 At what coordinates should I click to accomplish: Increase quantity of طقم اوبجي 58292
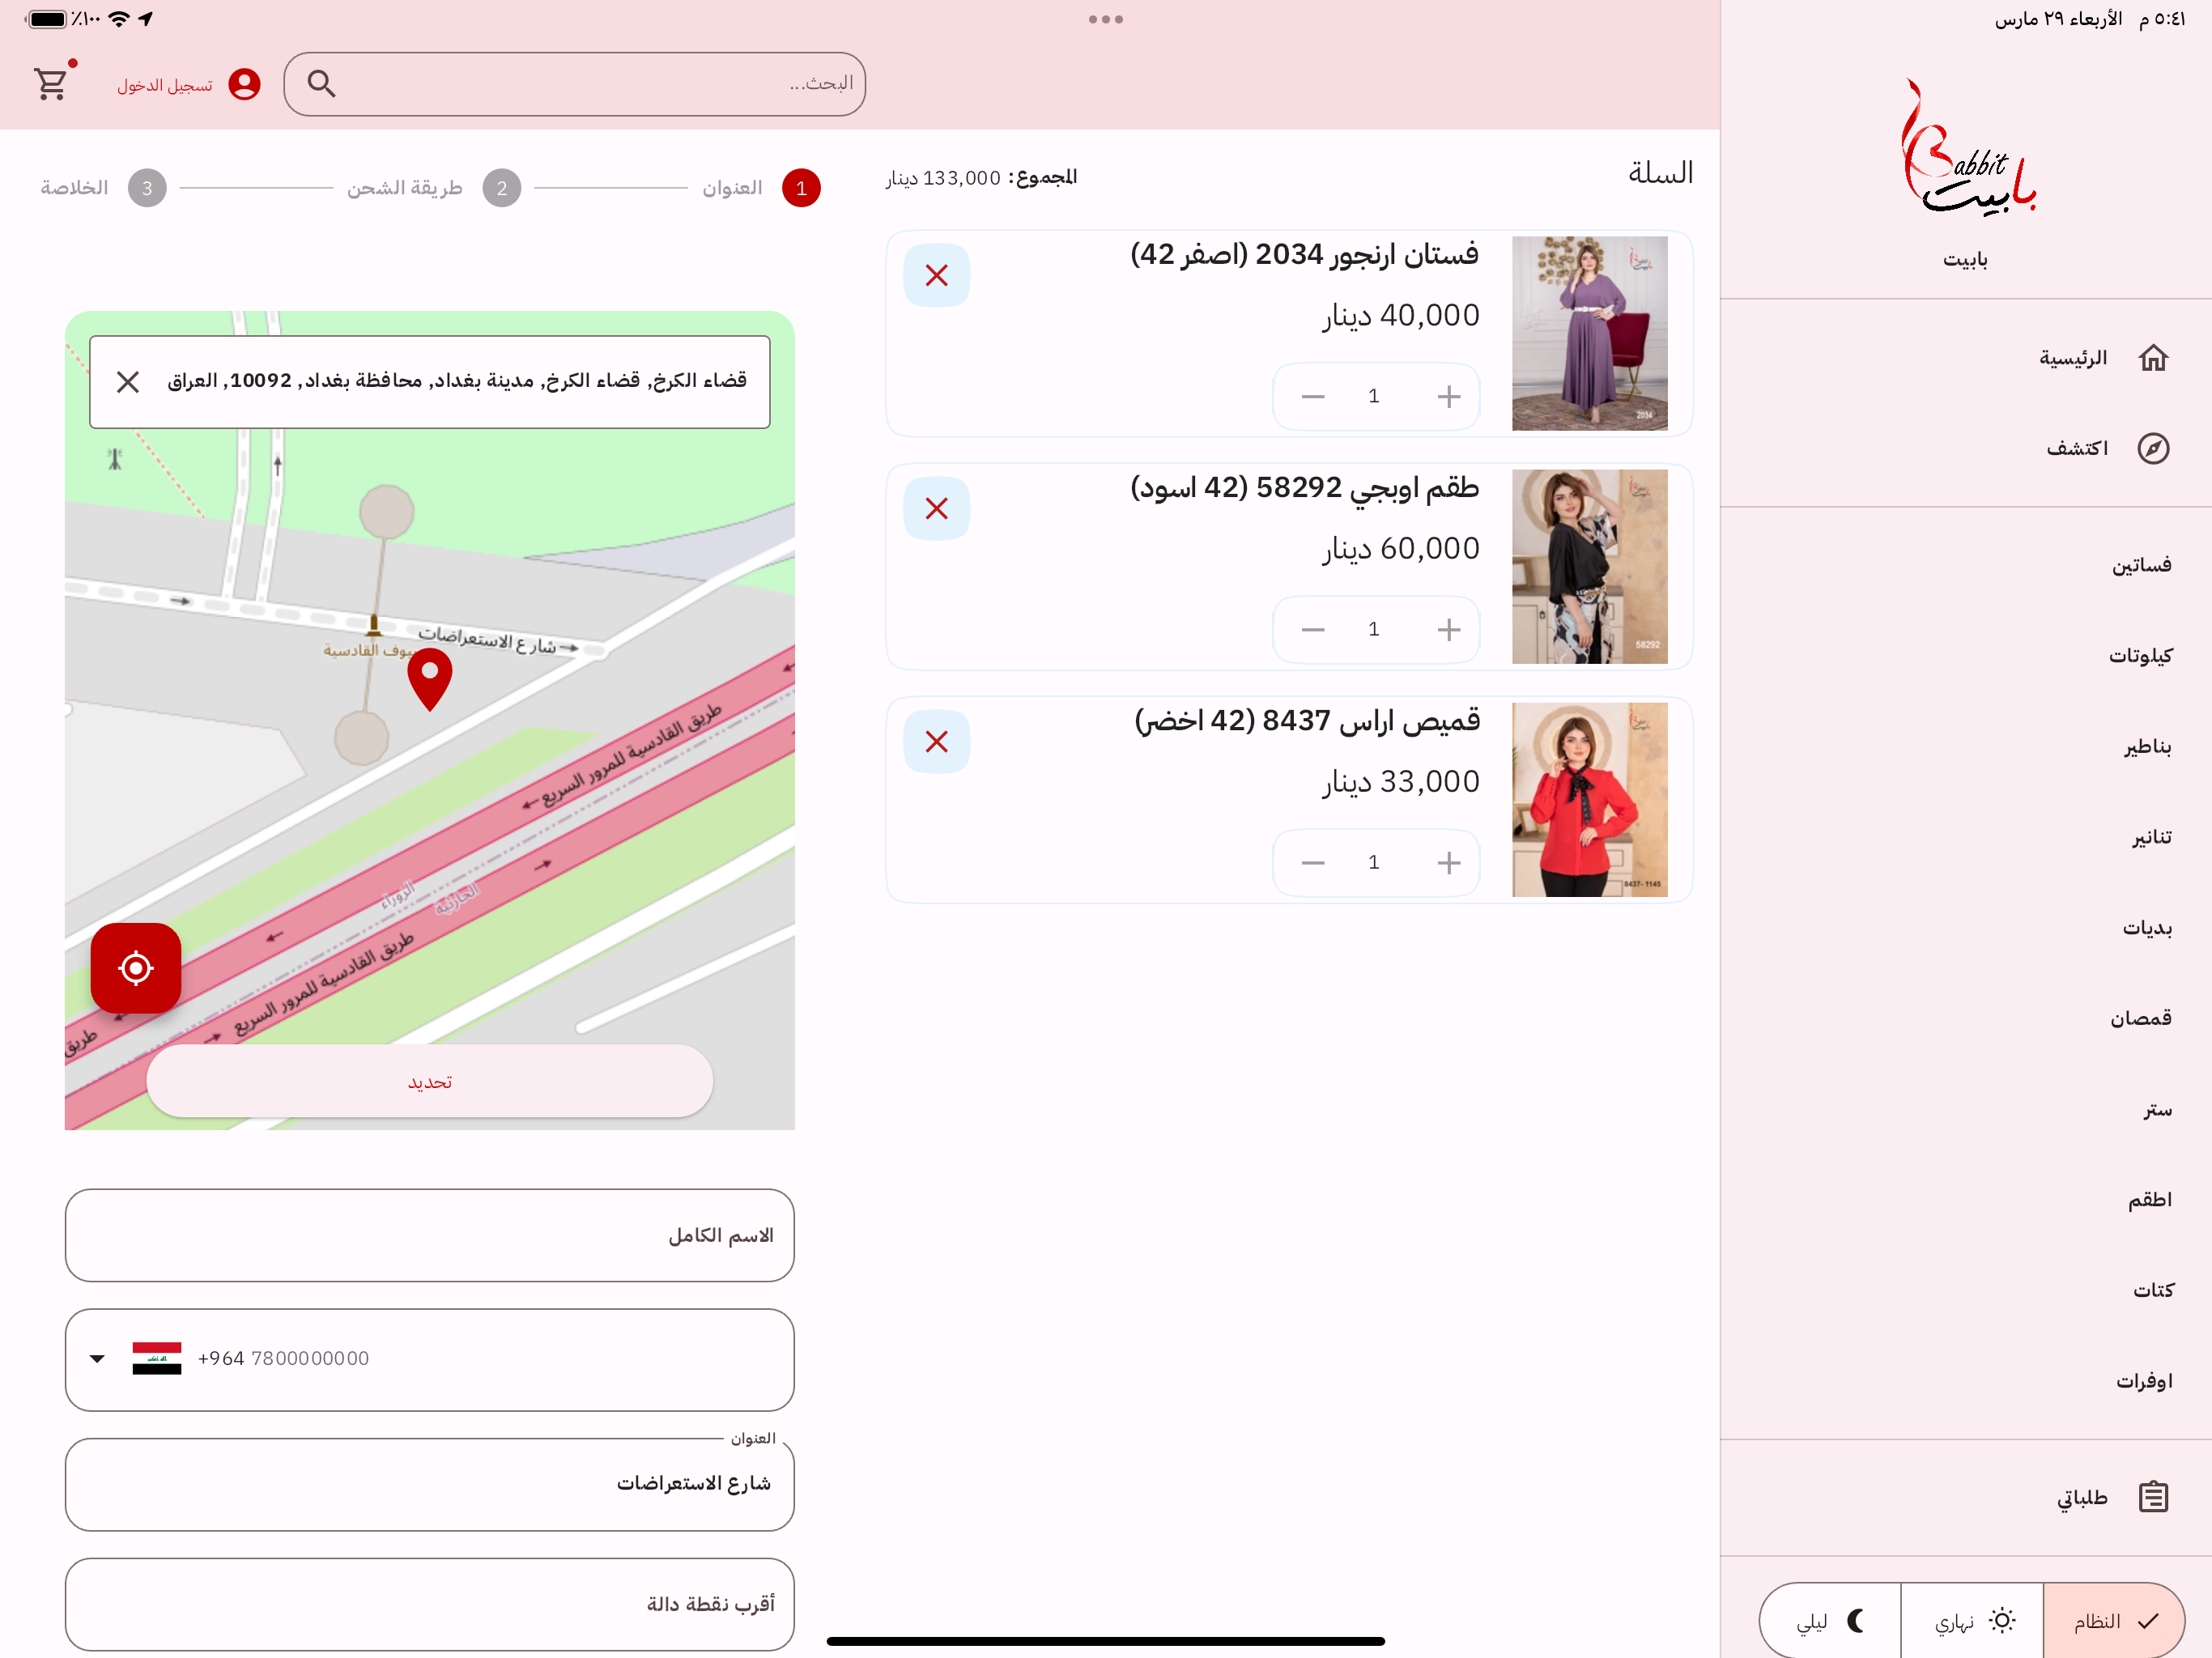click(1448, 630)
